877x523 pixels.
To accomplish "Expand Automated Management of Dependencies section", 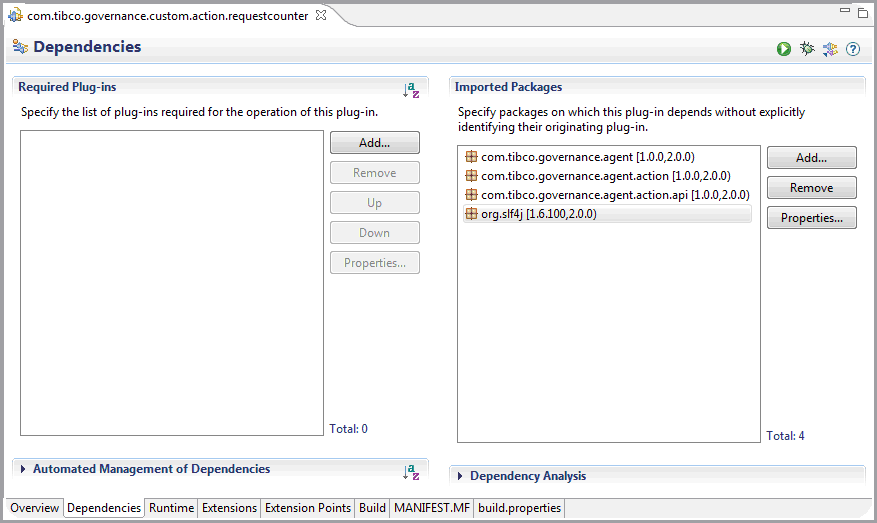I will (23, 469).
